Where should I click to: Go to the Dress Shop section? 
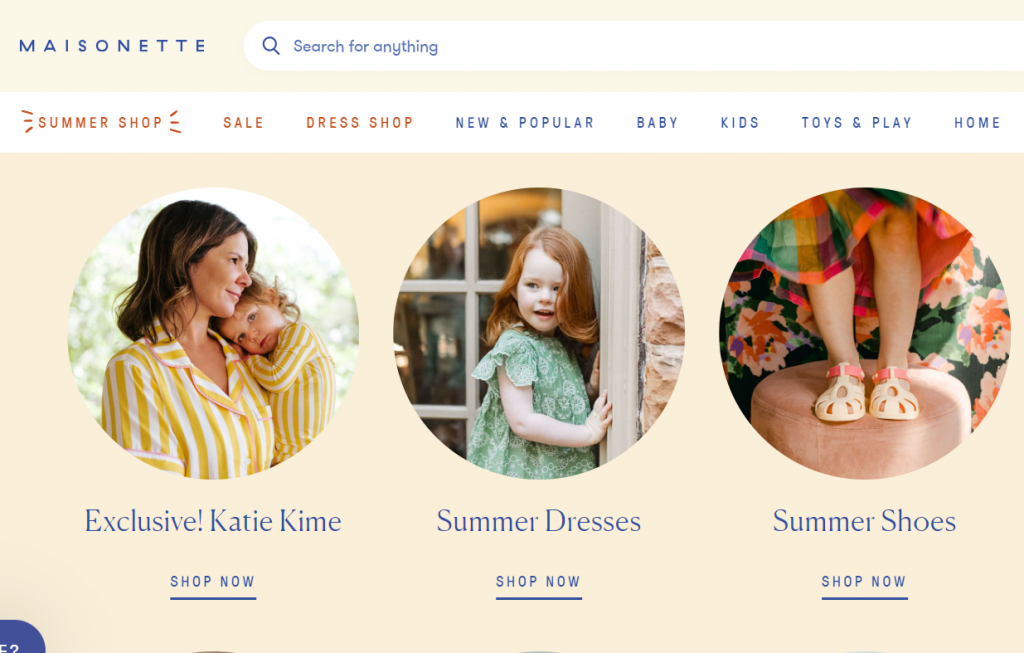(359, 123)
